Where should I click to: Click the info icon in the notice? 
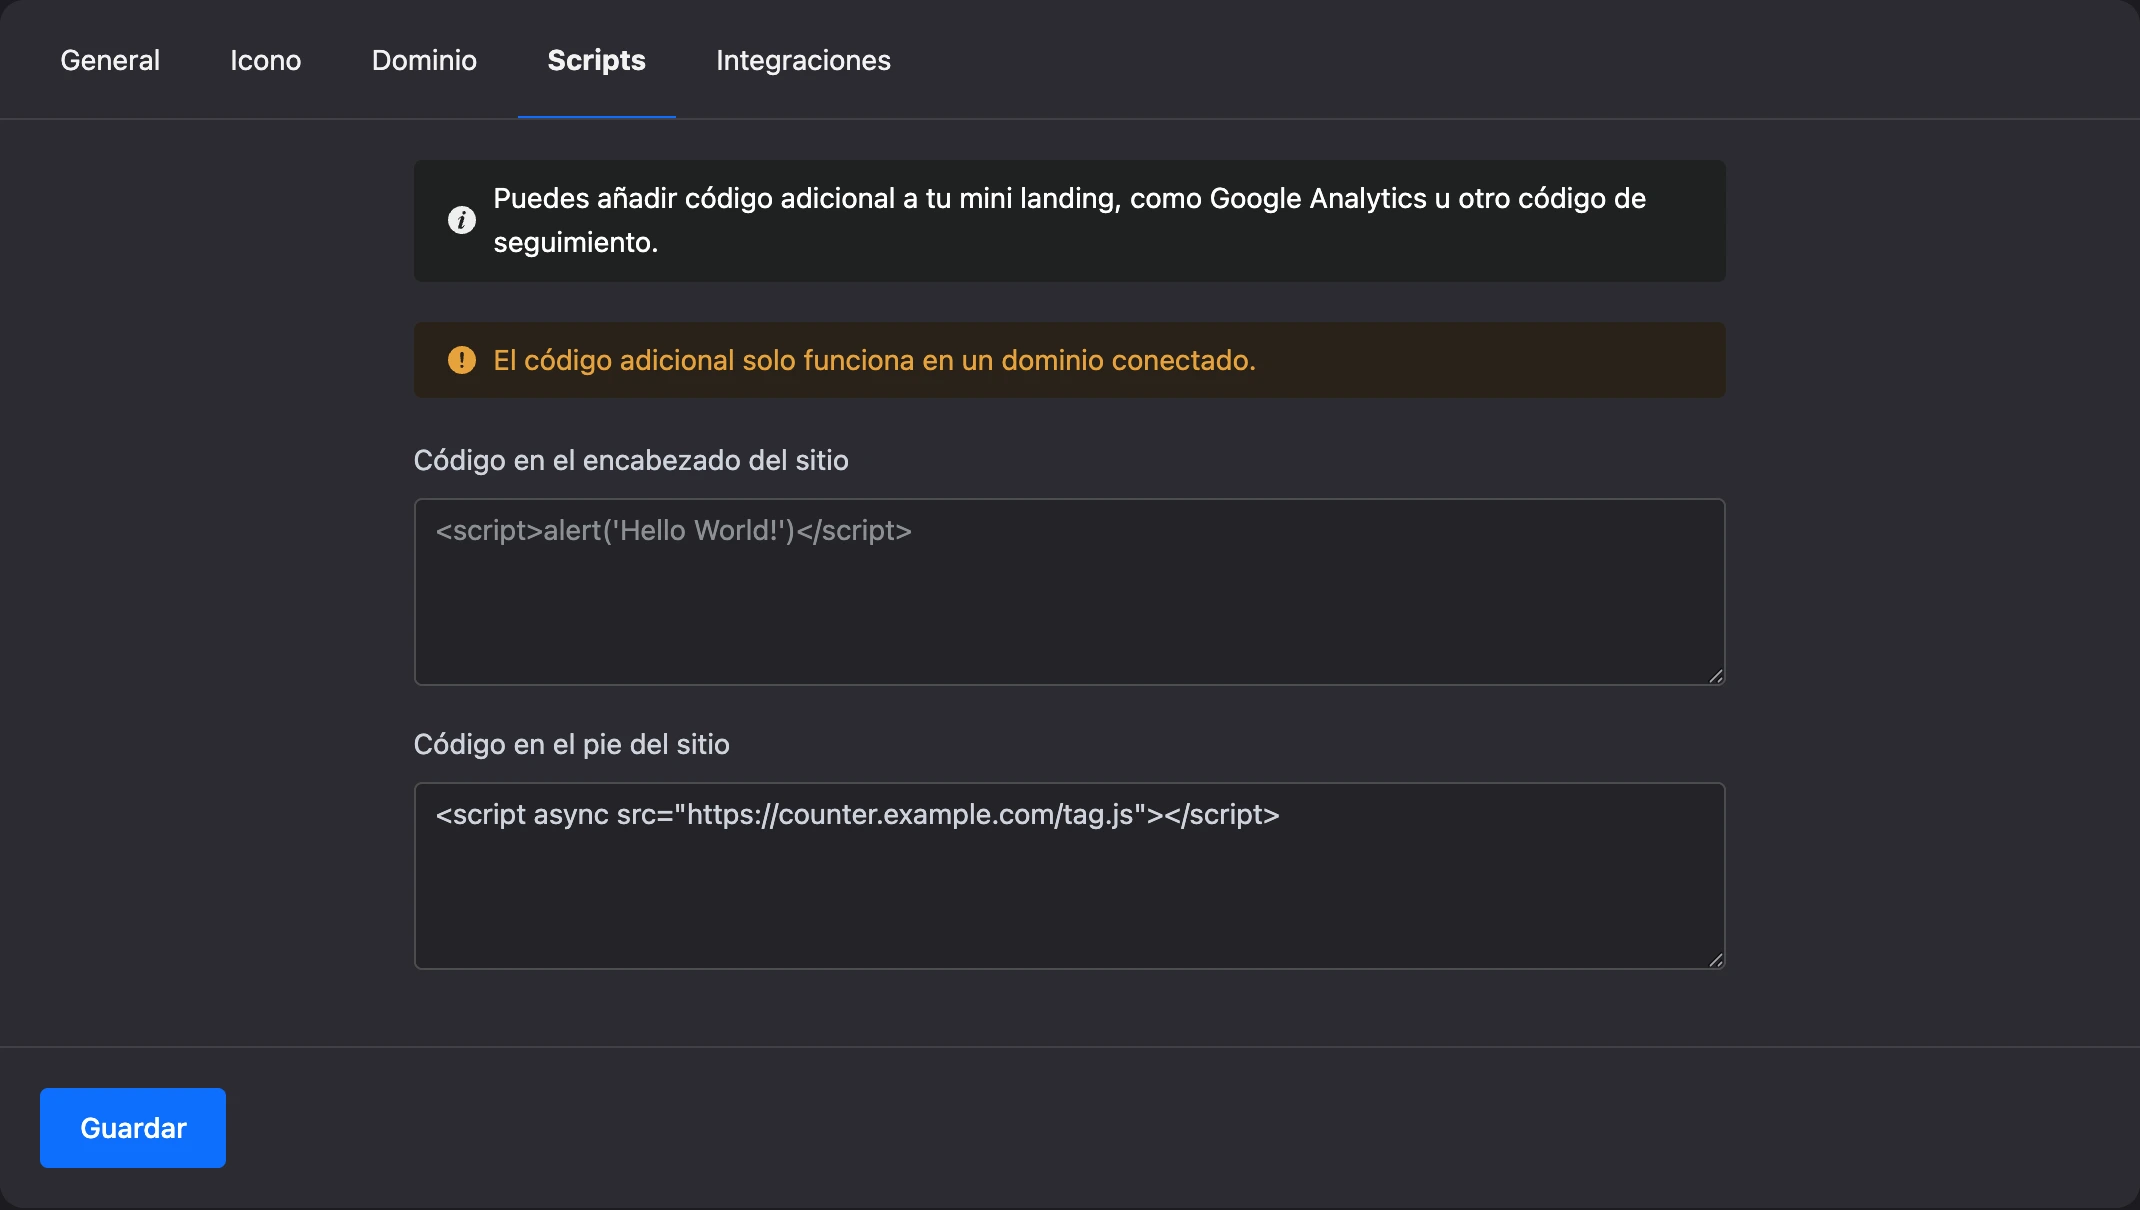coord(461,220)
